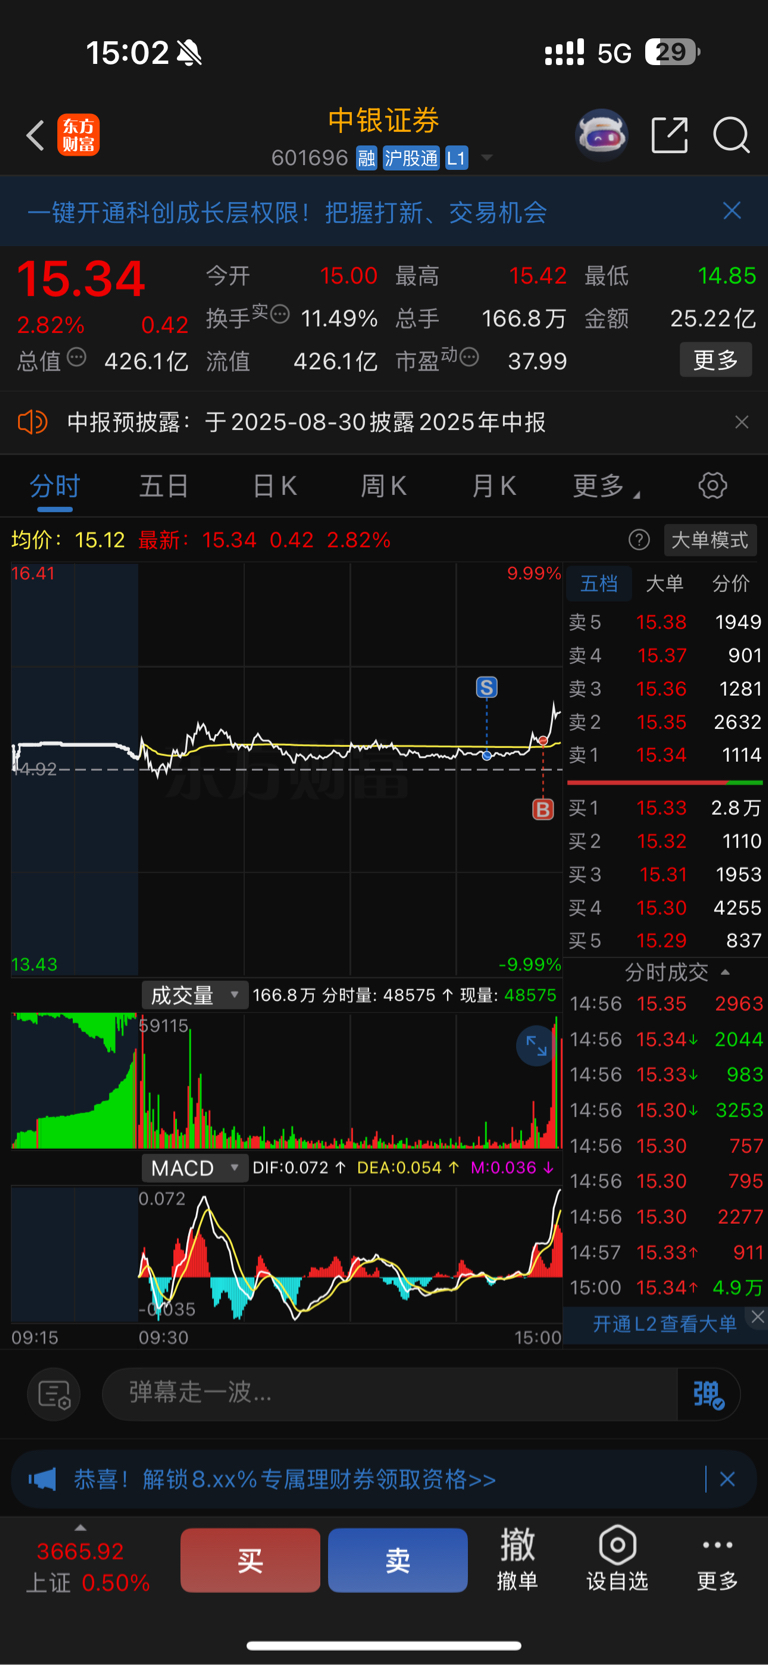Tap the red 买 button
This screenshot has width=768, height=1665.
click(x=250, y=1560)
